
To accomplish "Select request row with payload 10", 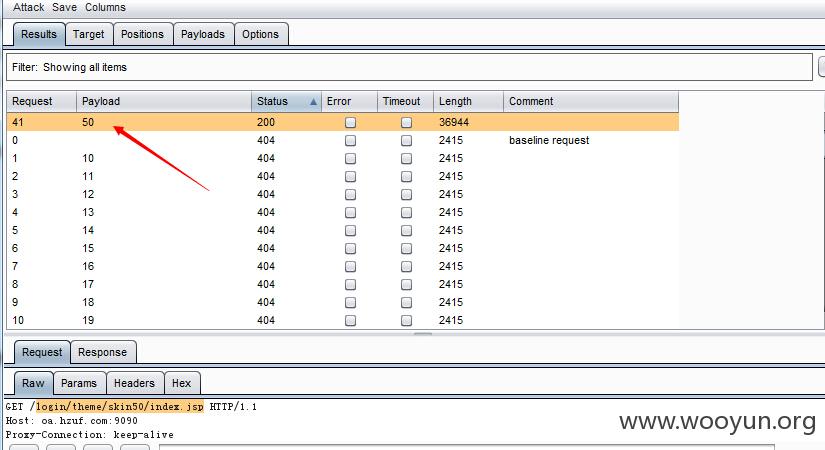I will pyautogui.click(x=343, y=158).
